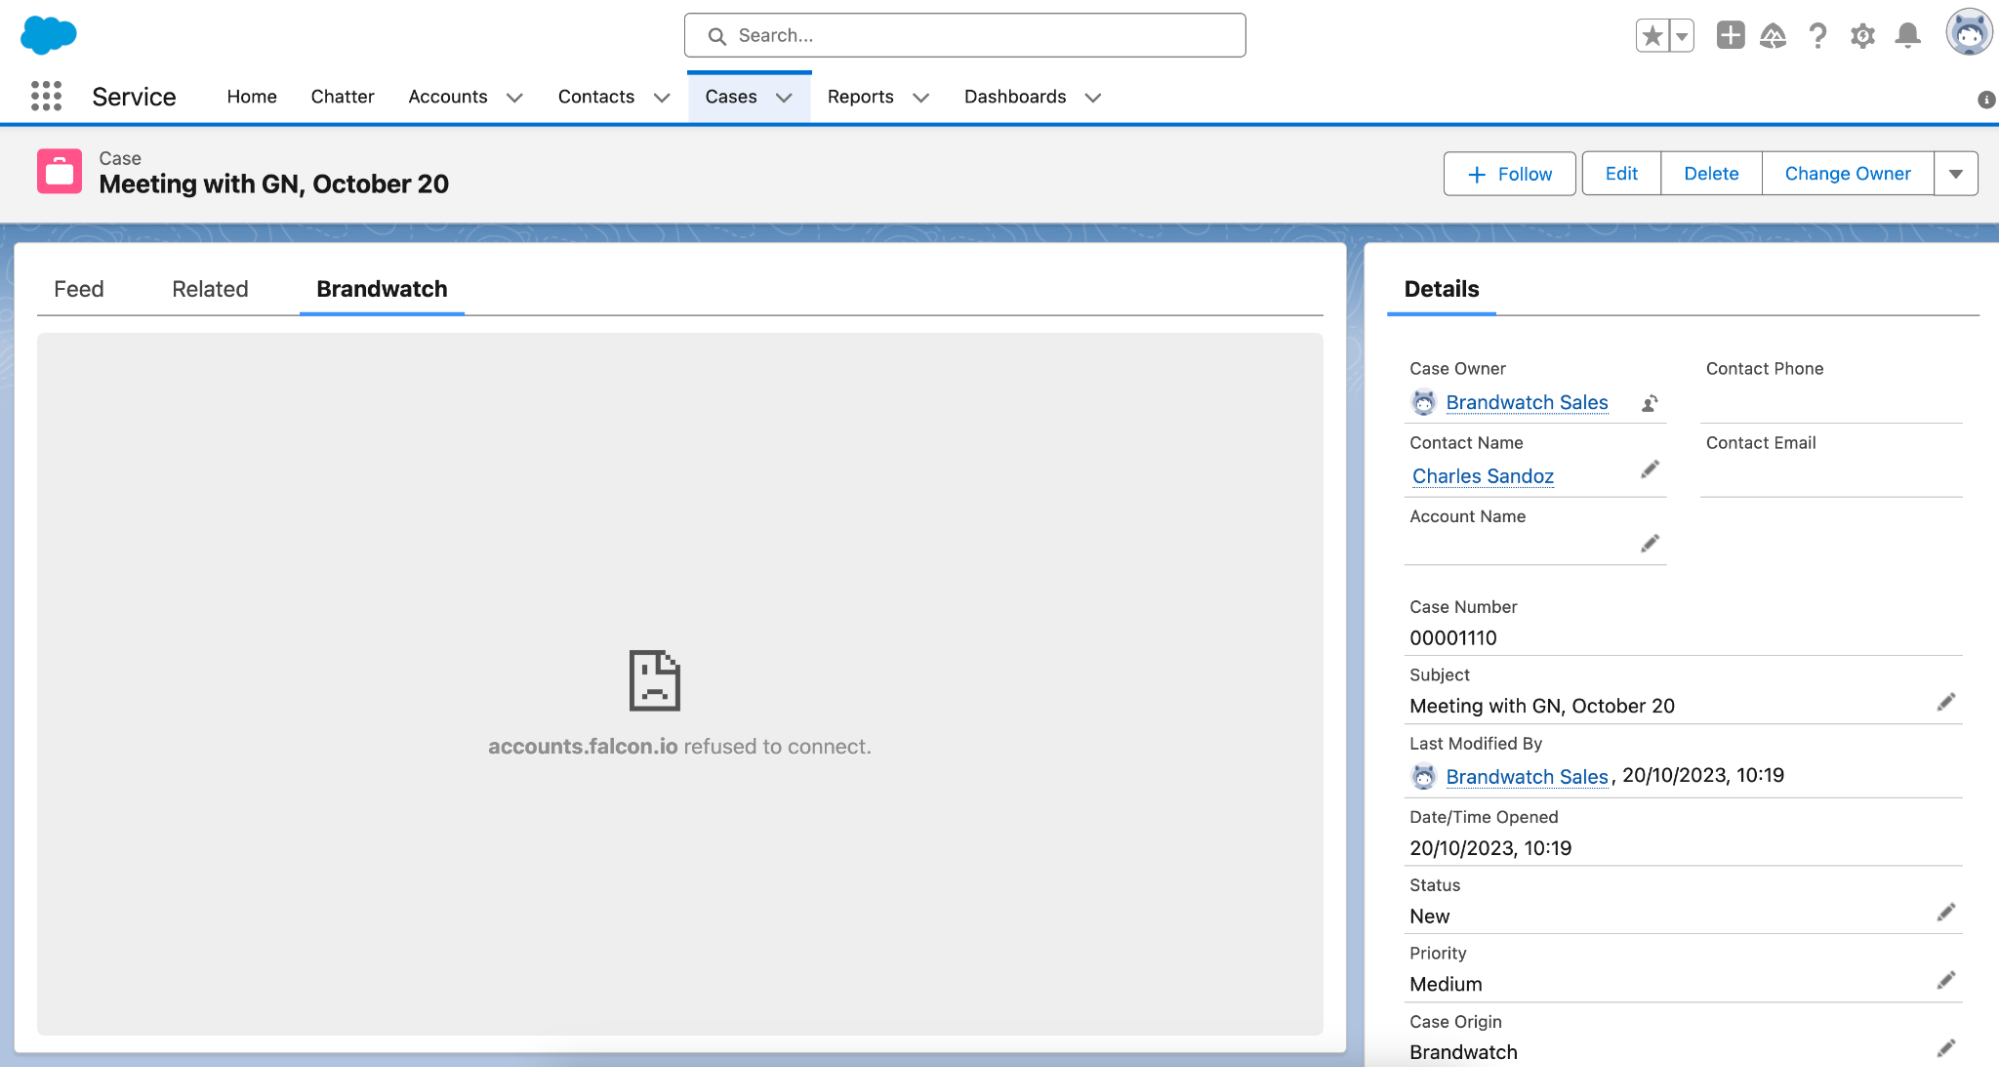Viewport: 1999px width, 1067px height.
Task: Open the favorites list dropdown arrow
Action: 1682,36
